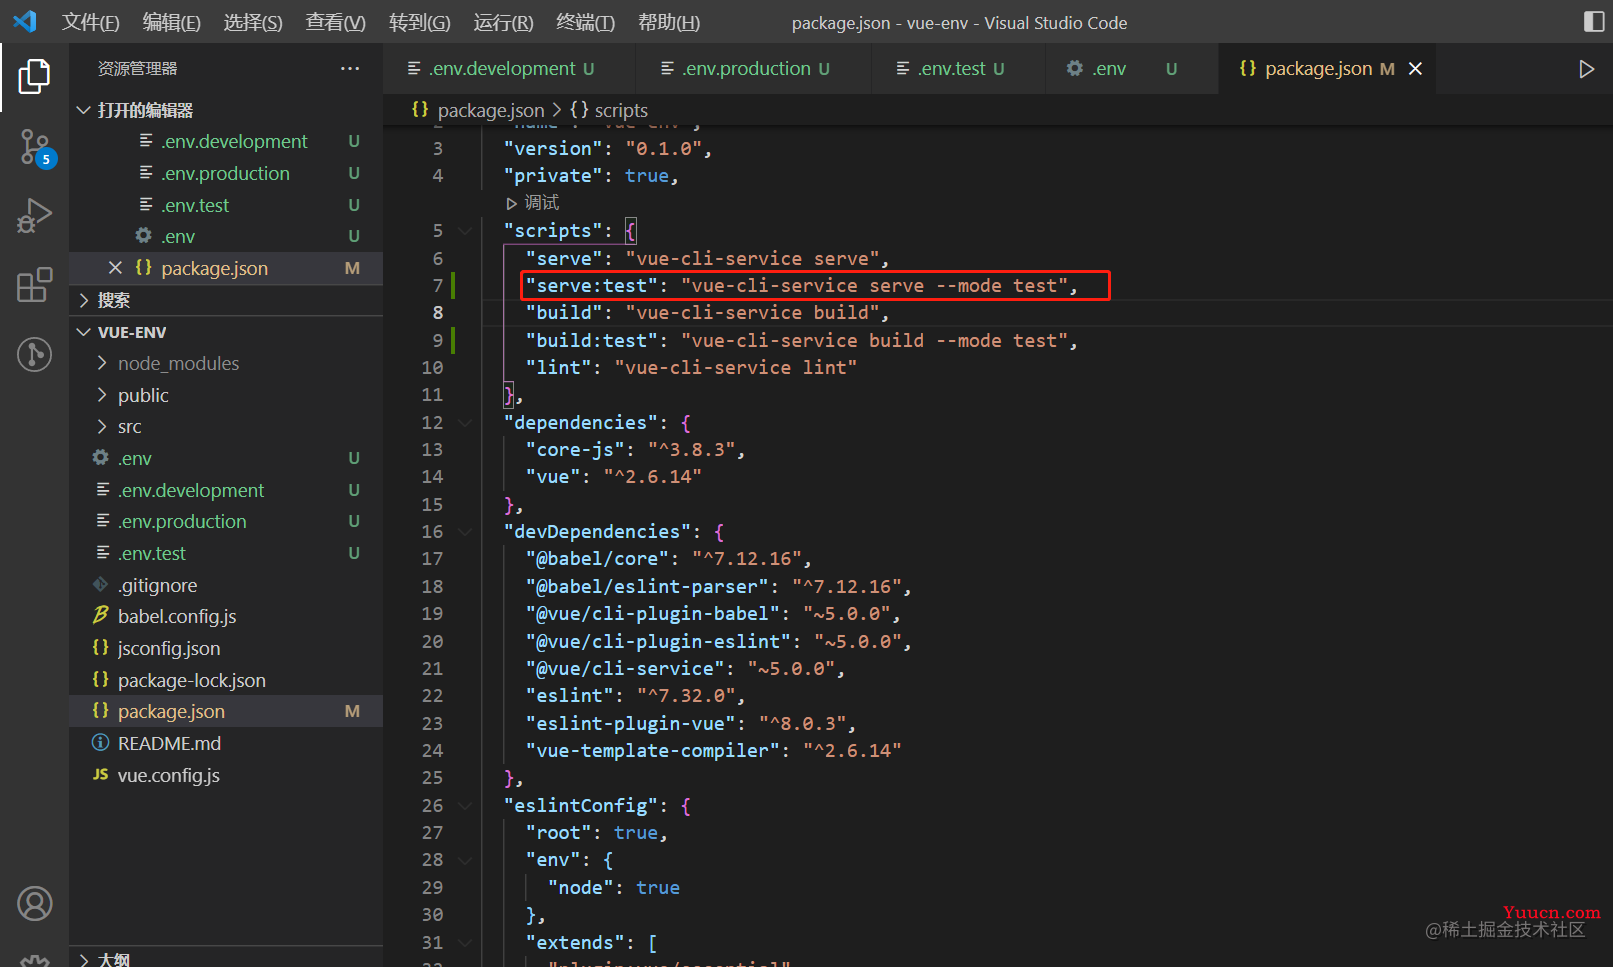Toggle the sidebar layout icon in title bar
Image resolution: width=1613 pixels, height=967 pixels.
pos(1594,21)
